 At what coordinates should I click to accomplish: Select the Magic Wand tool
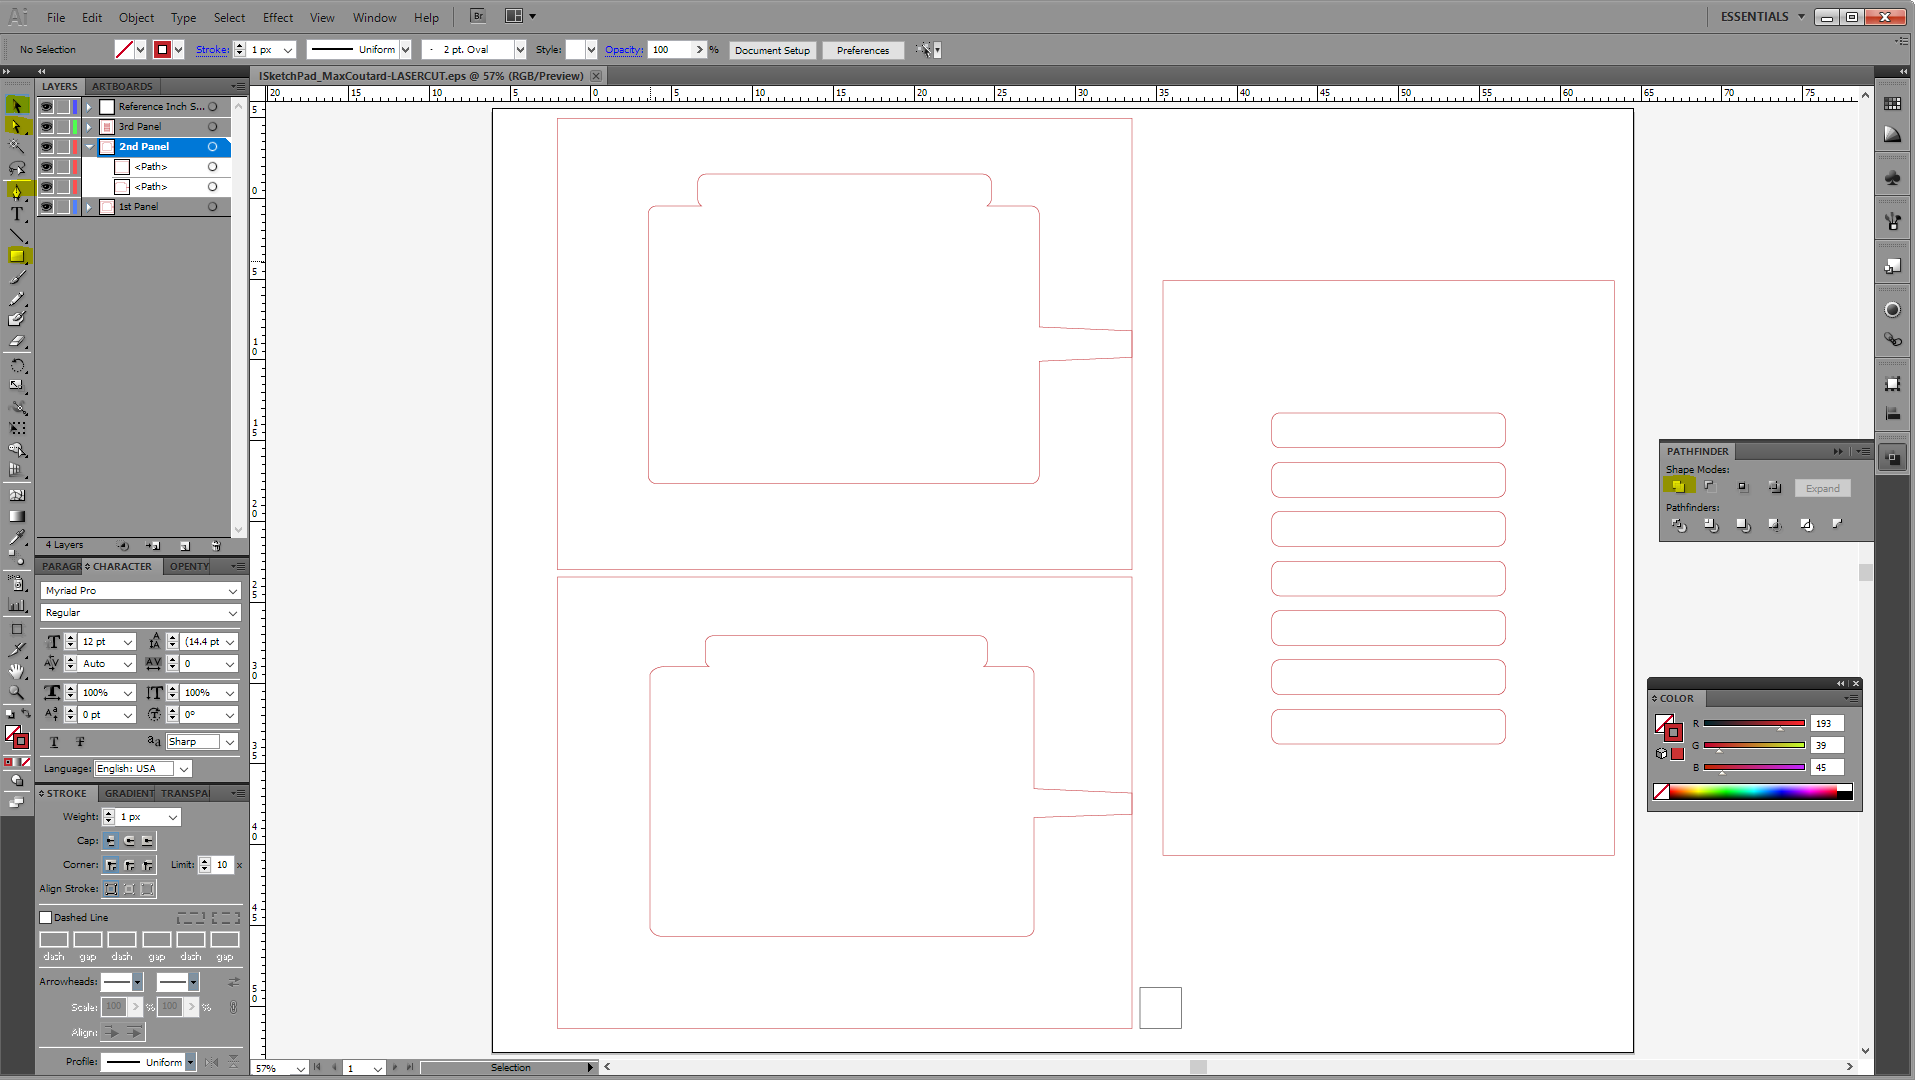pos(17,147)
